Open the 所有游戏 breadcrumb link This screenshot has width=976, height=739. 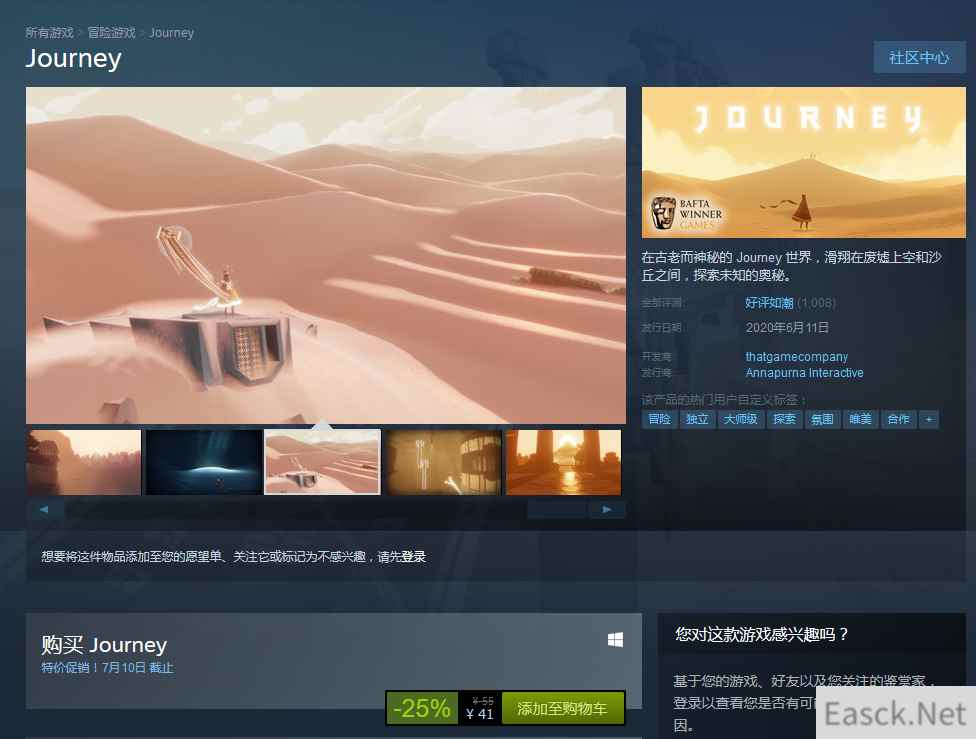tap(50, 33)
